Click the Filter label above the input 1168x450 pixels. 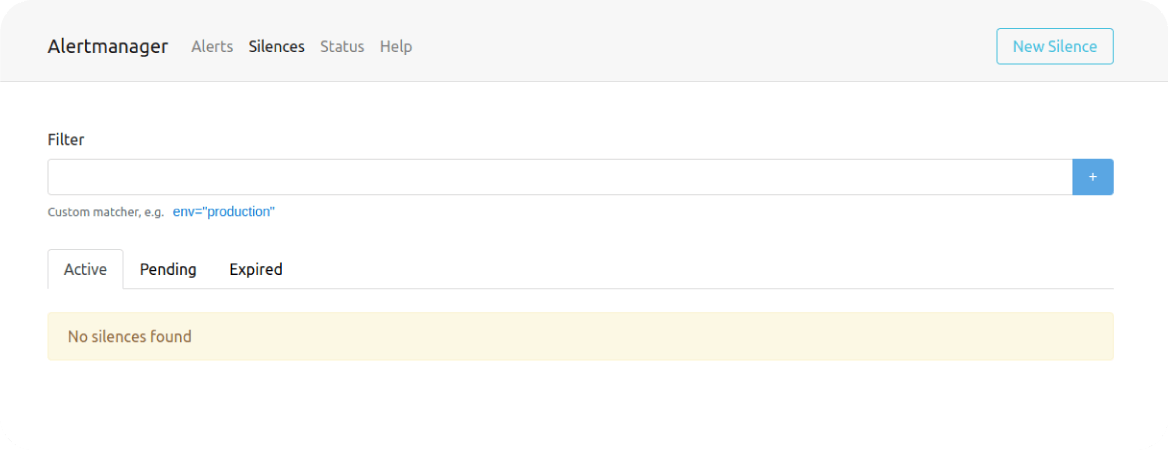(x=66, y=140)
